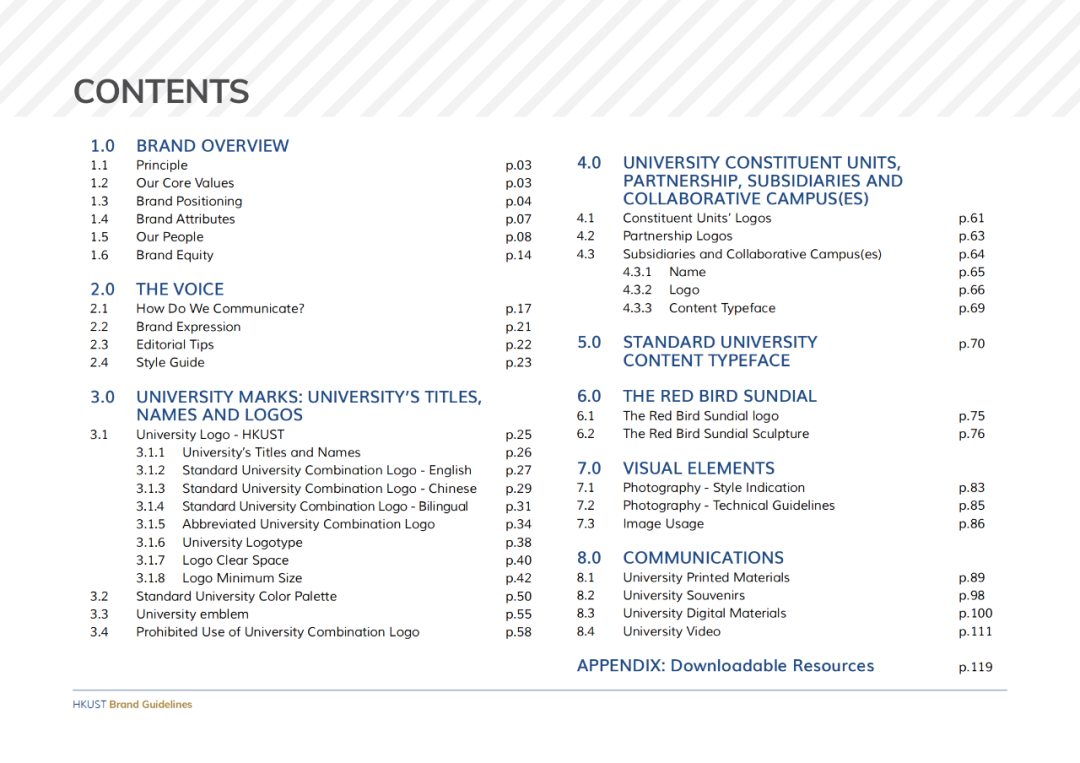Go to 2.4 Style Guide entry

tap(170, 362)
